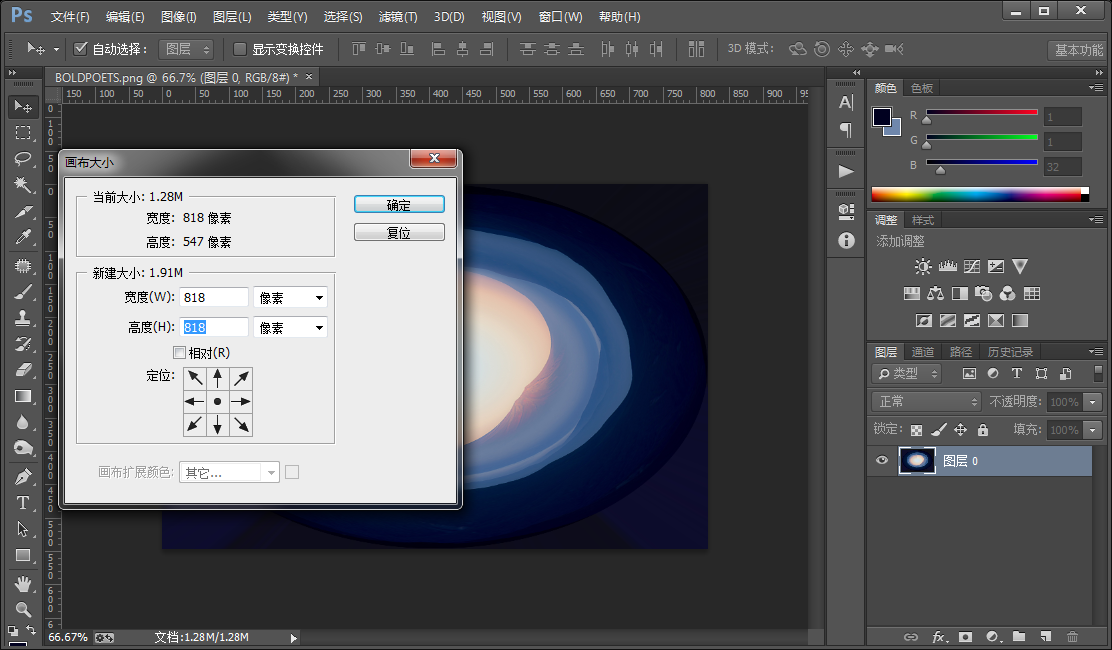Select the Zoom tool in toolbar
1112x650 pixels.
pyautogui.click(x=23, y=609)
